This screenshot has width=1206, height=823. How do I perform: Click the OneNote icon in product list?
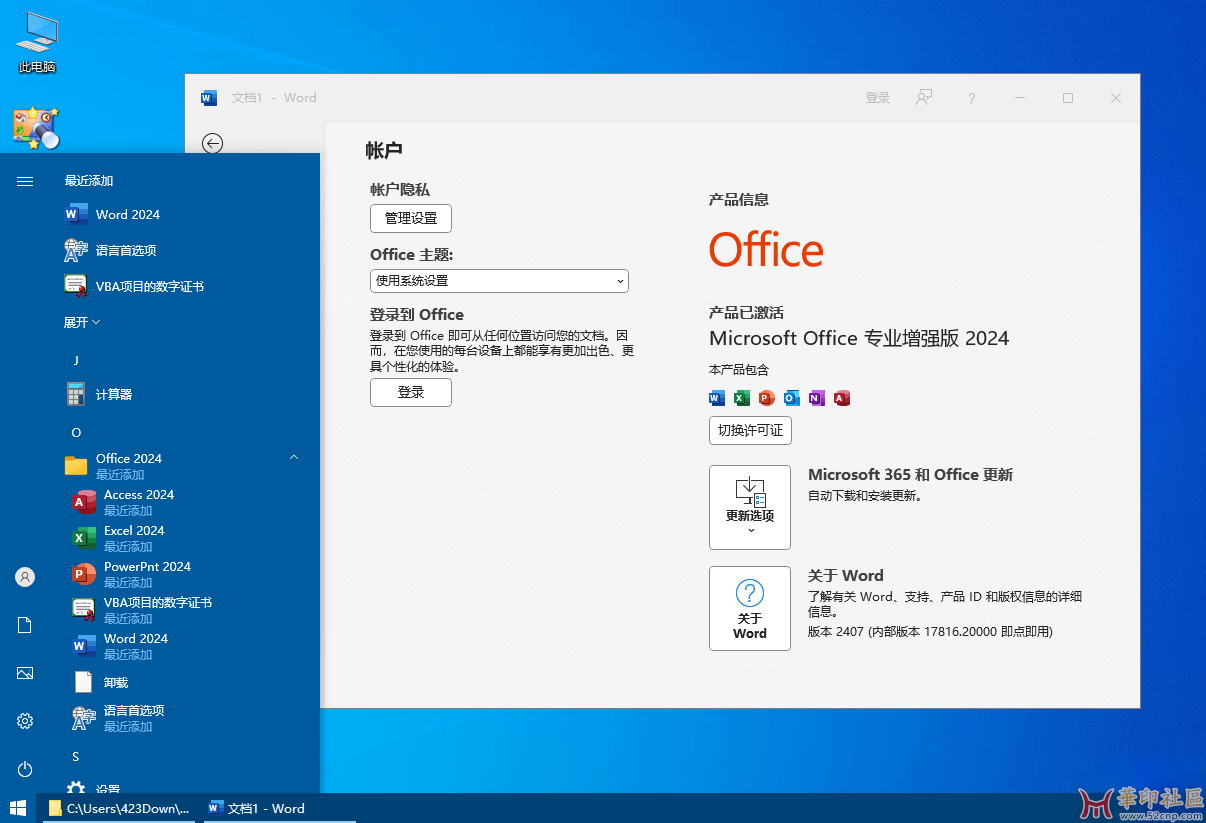[816, 398]
